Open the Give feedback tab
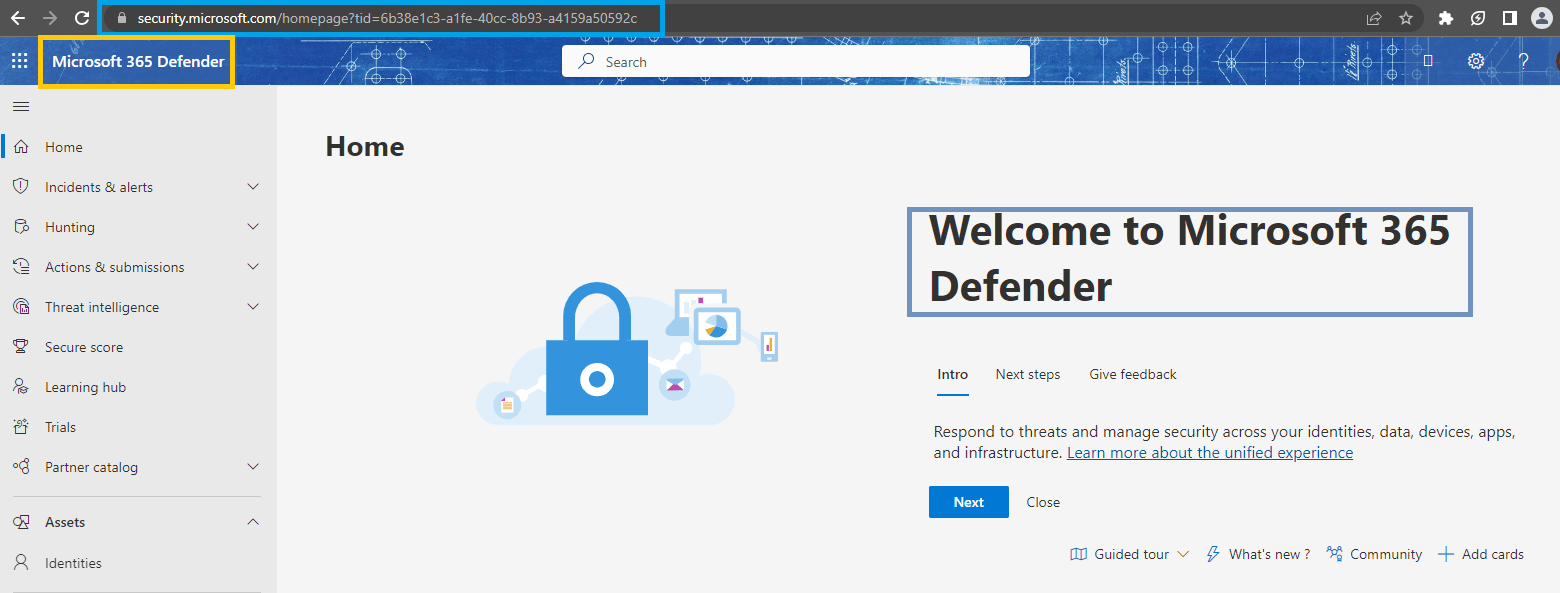Screen dimensions: 1560x593 1132,374
